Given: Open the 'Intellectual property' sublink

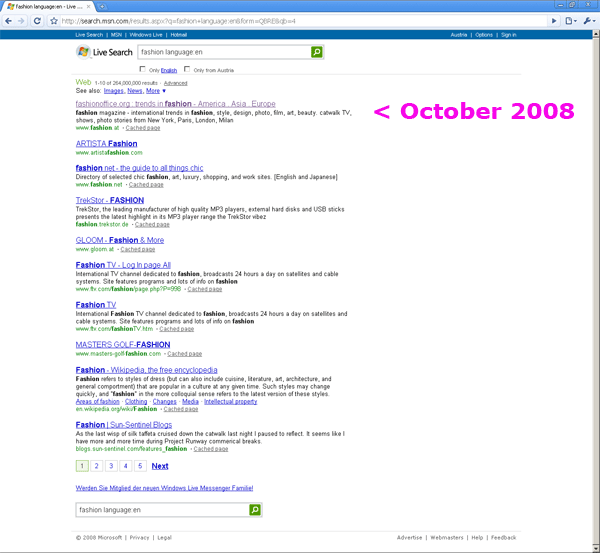Looking at the screenshot, I should tap(230, 401).
